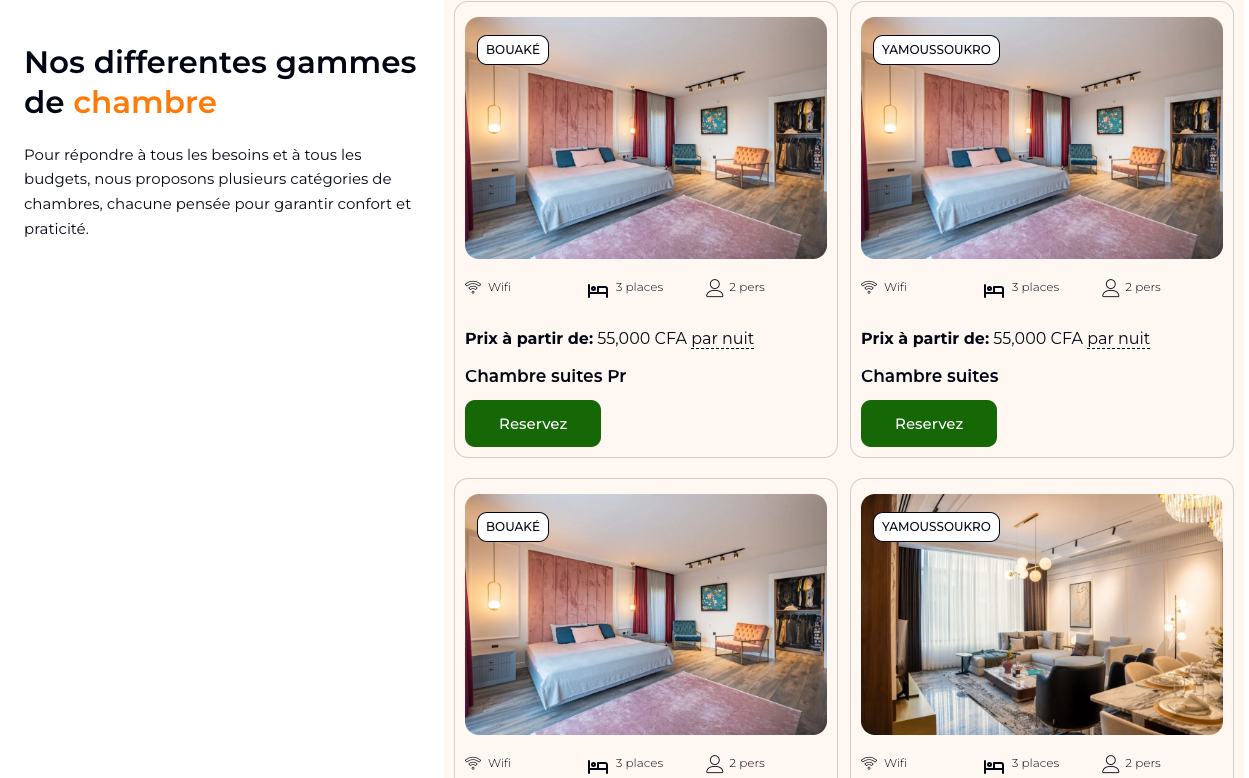The height and width of the screenshot is (778, 1249).
Task: Open the living room suite photo
Action: [1042, 615]
